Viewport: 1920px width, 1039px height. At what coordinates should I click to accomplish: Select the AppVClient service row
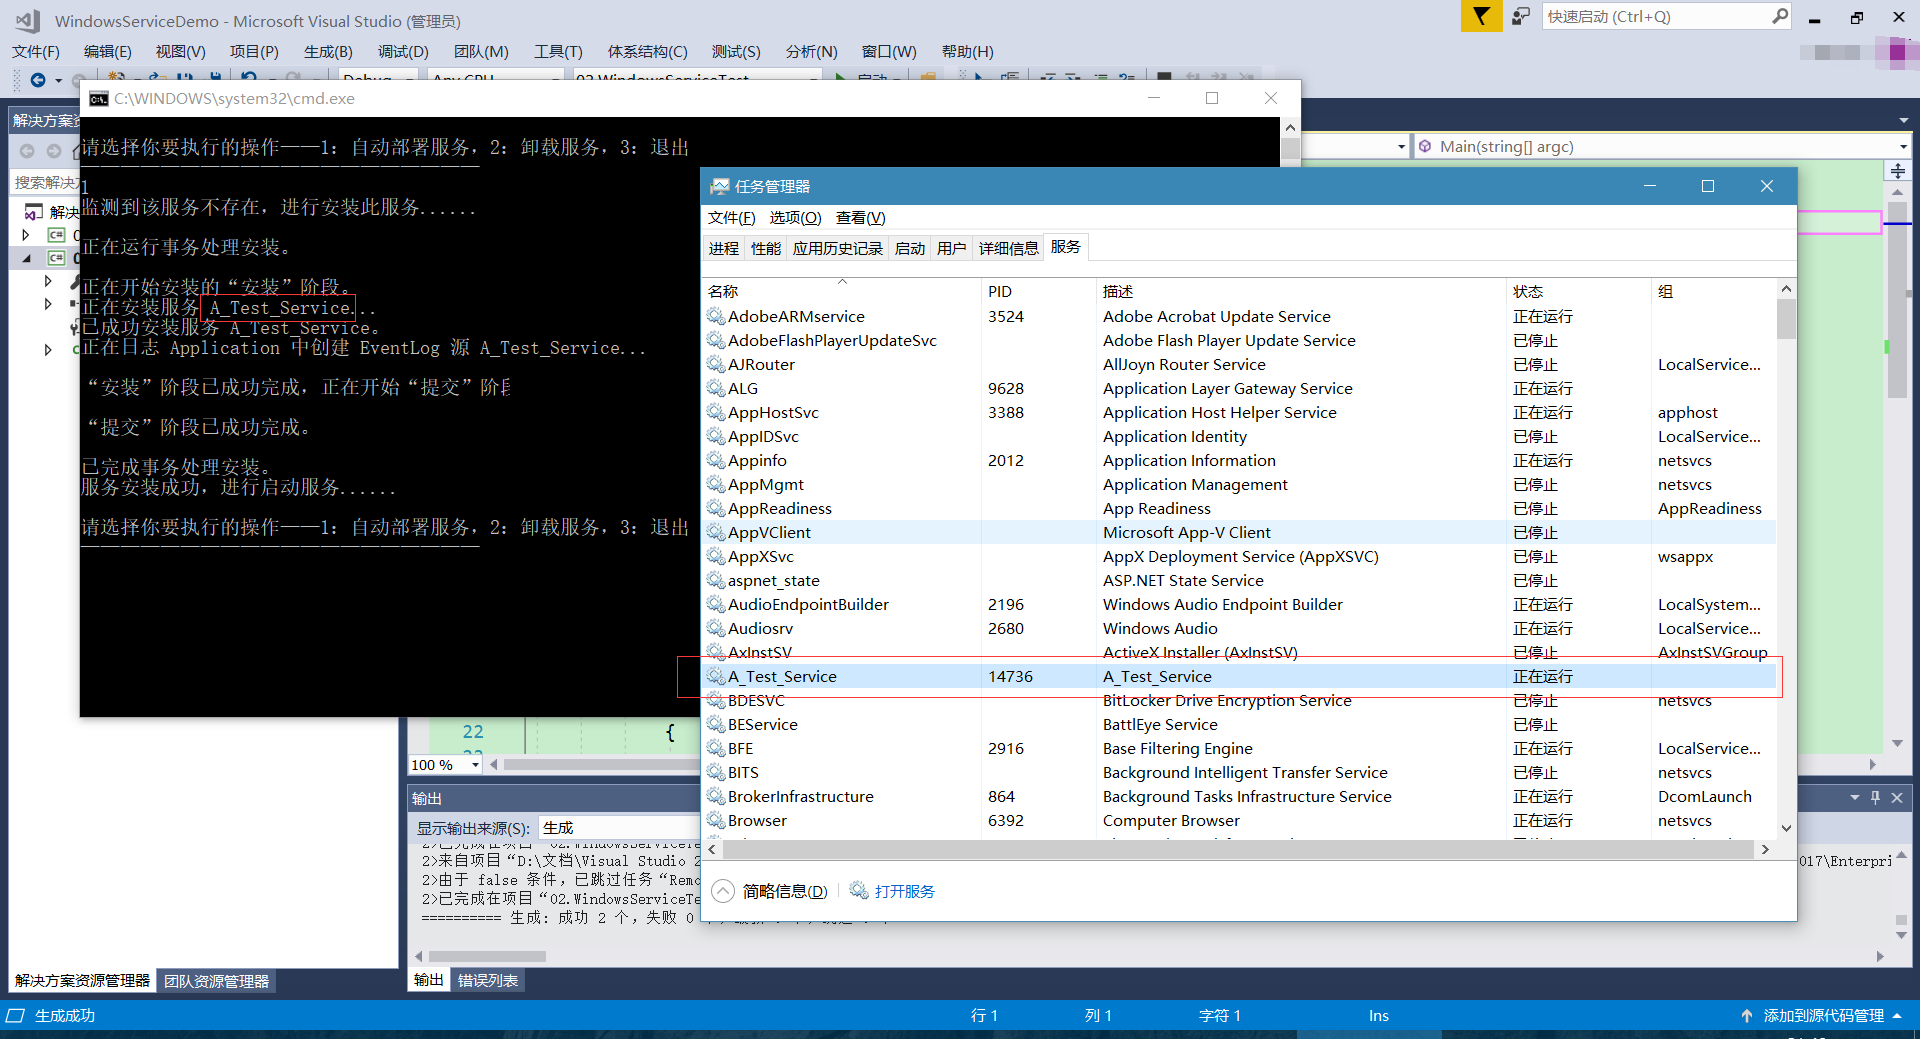click(x=1239, y=532)
